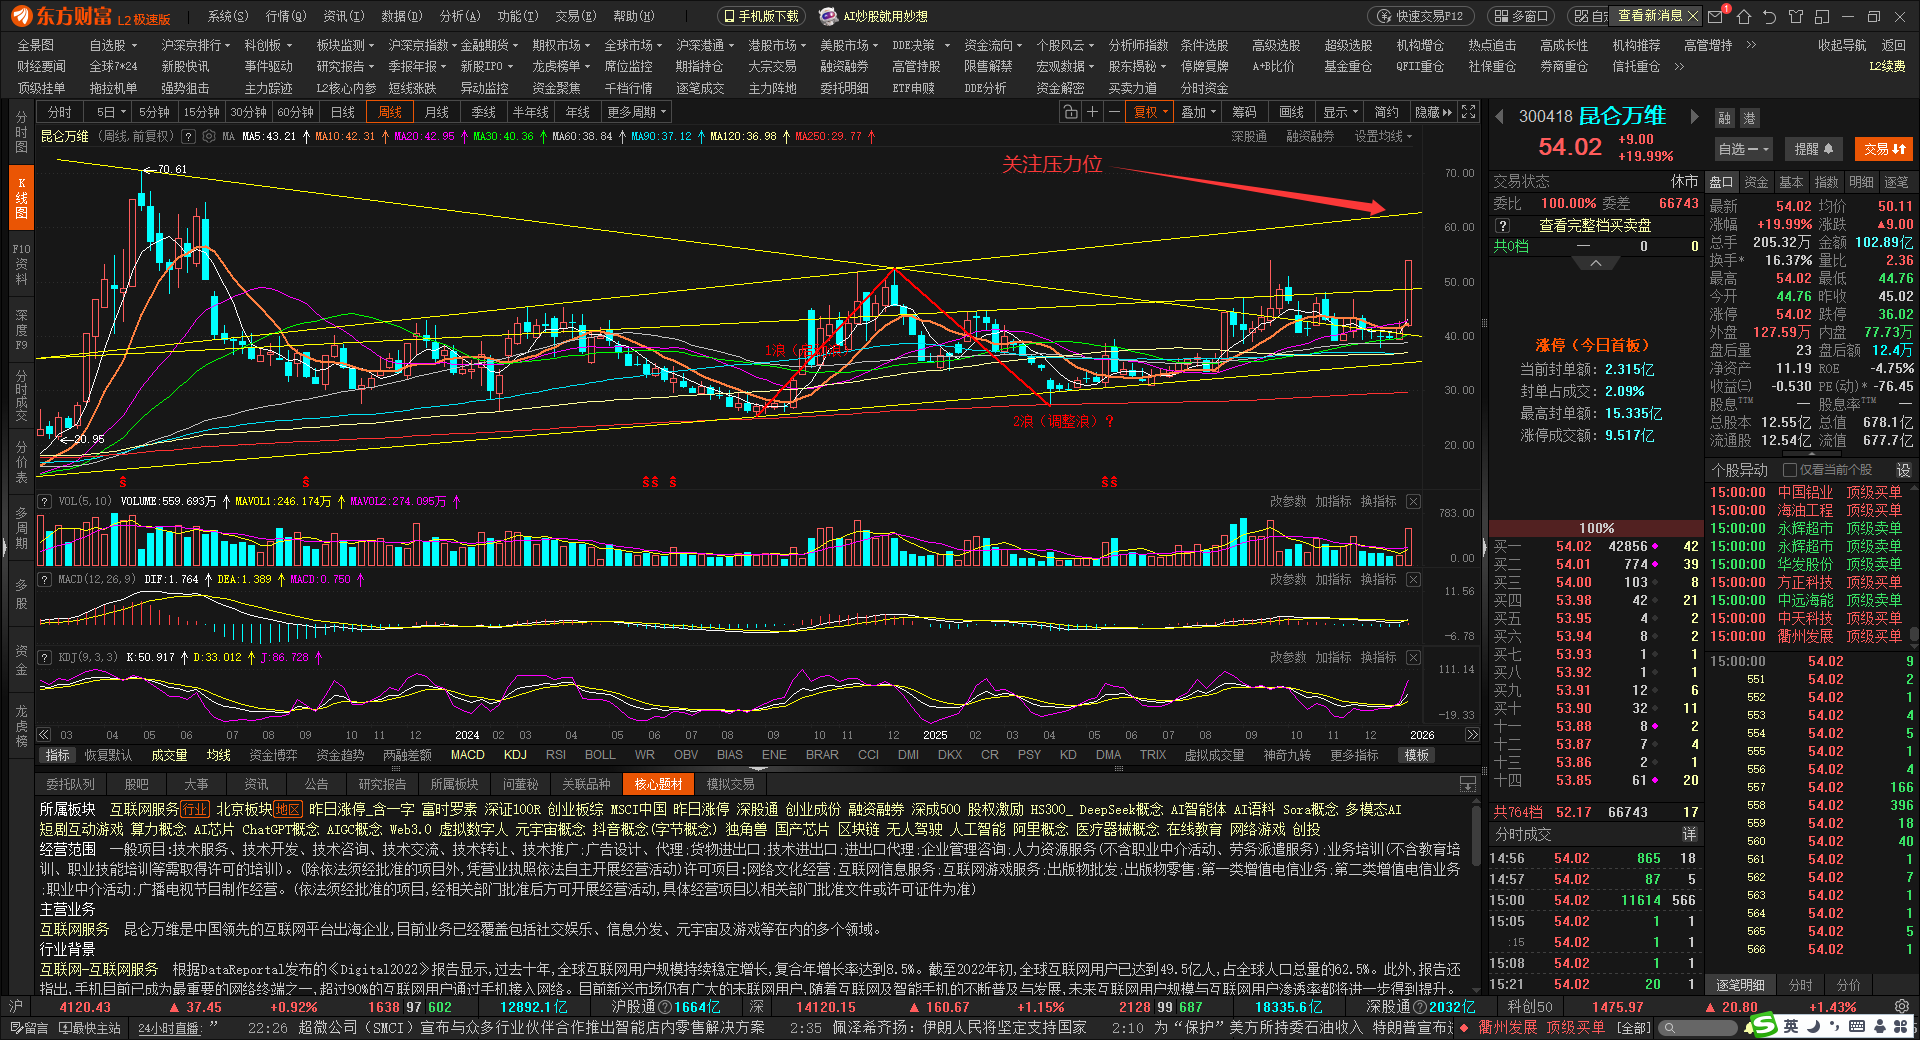Expand the 设置均线 dropdown

1383,136
